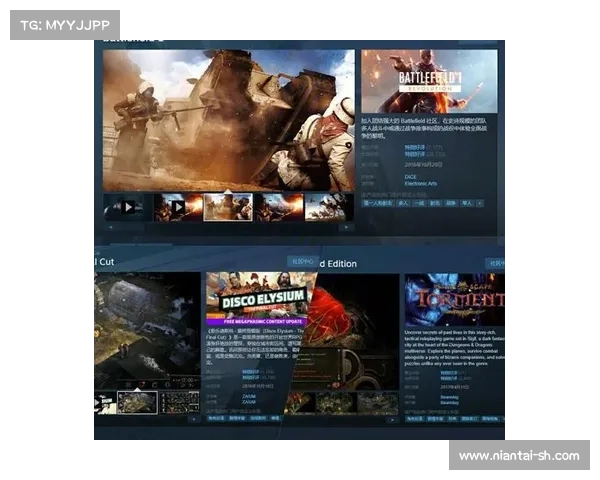Viewport: 600px width, 480px height.
Task: Click 社区中心 button on Planescape Torment page
Action: pos(496,263)
